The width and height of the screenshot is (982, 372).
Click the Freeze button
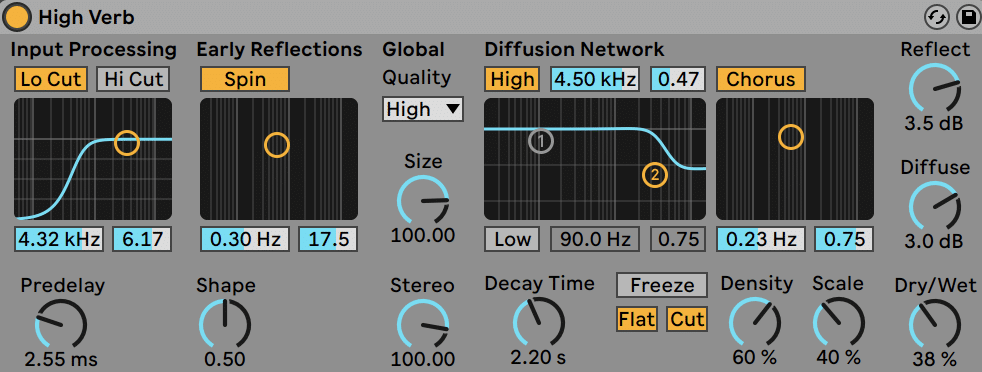point(662,285)
